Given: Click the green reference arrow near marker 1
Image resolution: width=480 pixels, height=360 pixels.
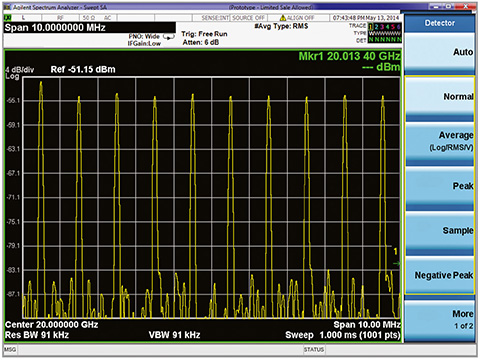Looking at the screenshot, I should tap(397, 264).
